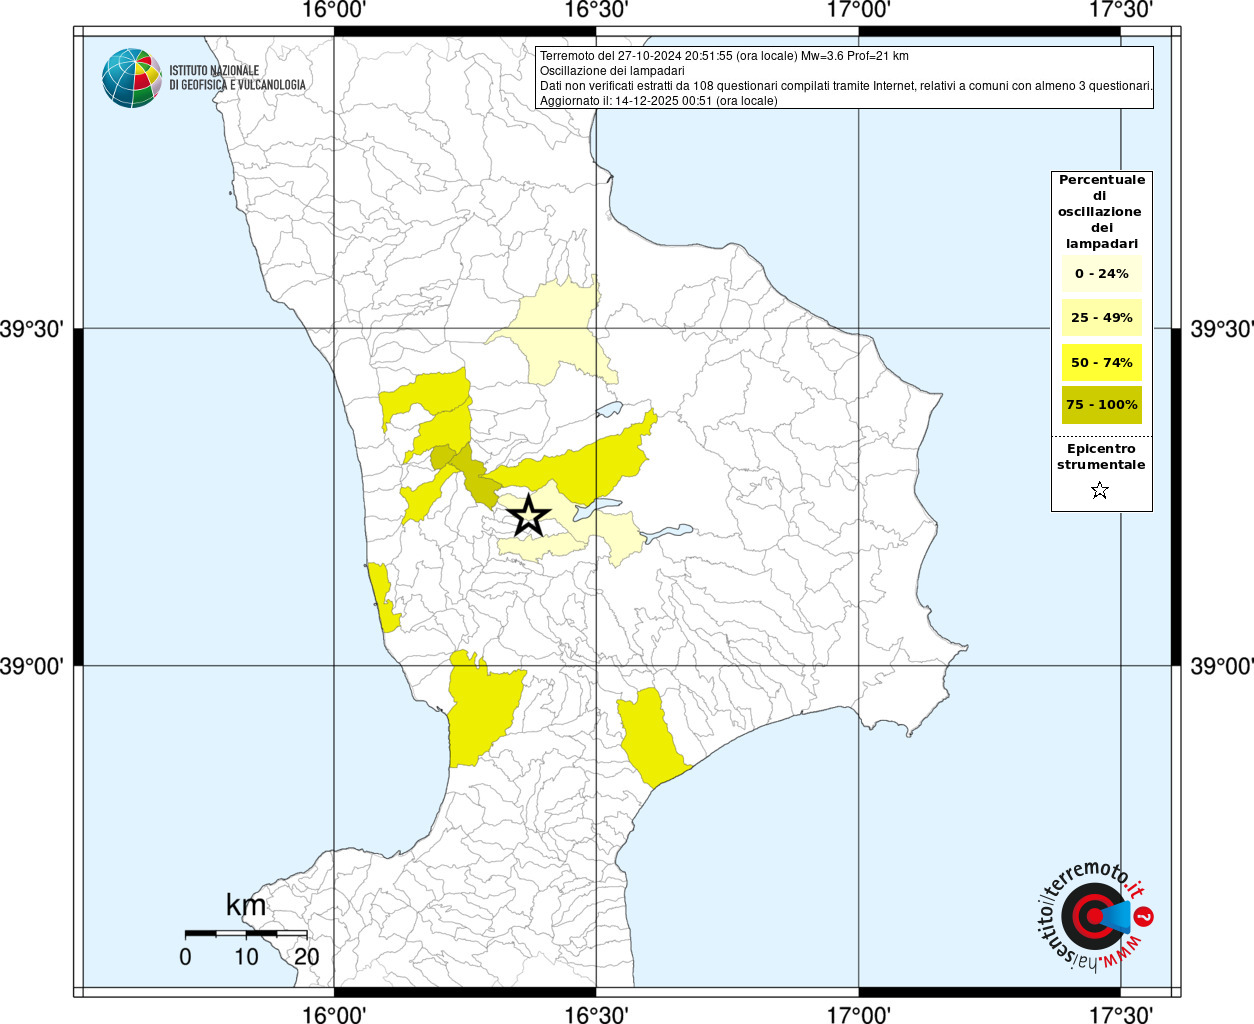
Task: Select the 25 - 49% legend swatch
Action: (1102, 317)
